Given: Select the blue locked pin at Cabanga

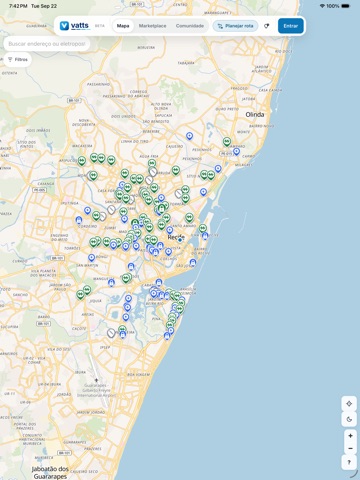Looking at the screenshot, I should [159, 282].
